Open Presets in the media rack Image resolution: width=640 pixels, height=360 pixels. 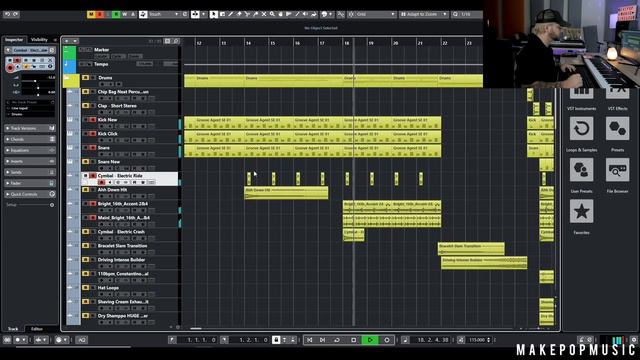point(617,129)
